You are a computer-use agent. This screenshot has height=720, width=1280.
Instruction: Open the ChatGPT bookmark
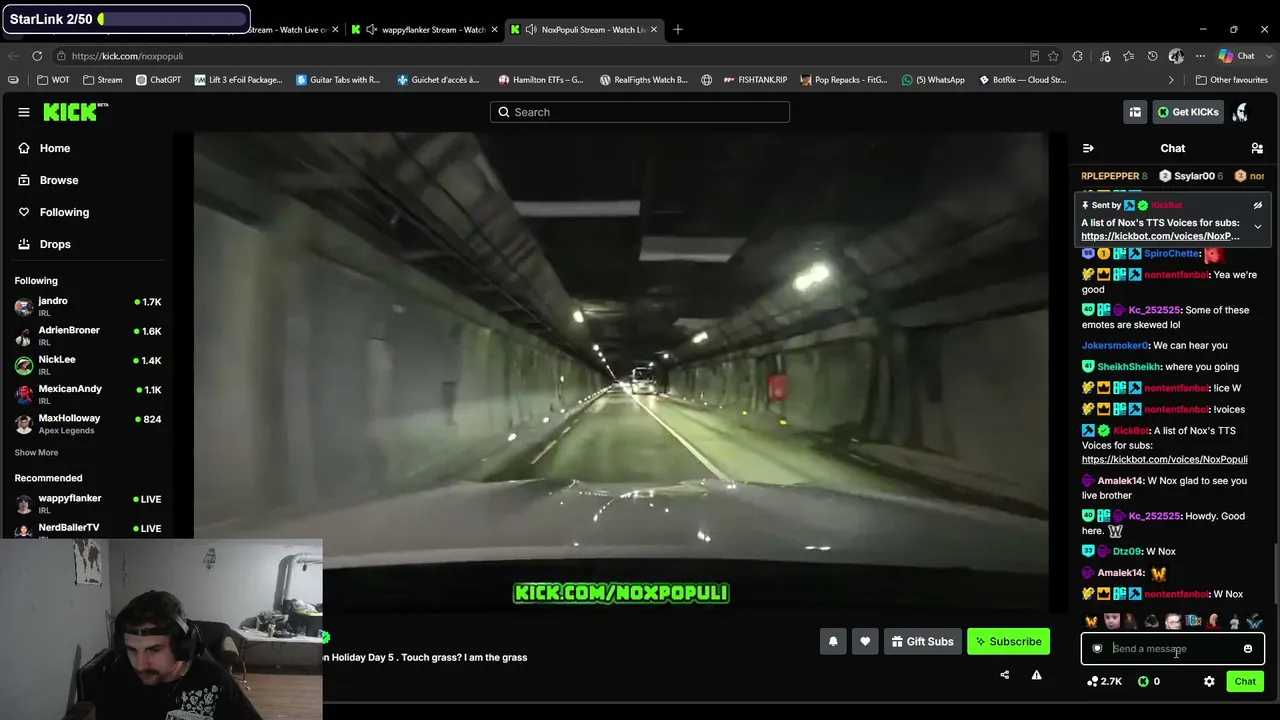pyautogui.click(x=158, y=80)
